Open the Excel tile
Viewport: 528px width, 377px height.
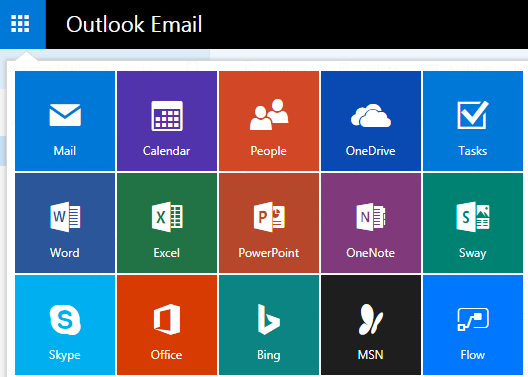pos(167,223)
